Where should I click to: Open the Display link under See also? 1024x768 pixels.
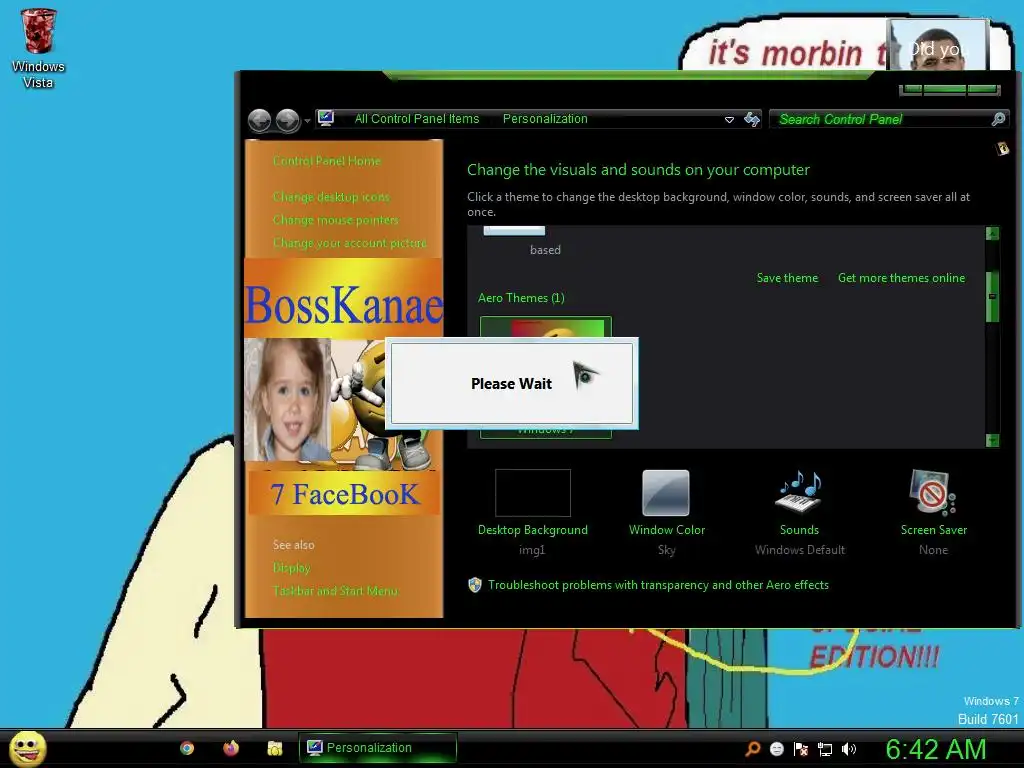(291, 568)
